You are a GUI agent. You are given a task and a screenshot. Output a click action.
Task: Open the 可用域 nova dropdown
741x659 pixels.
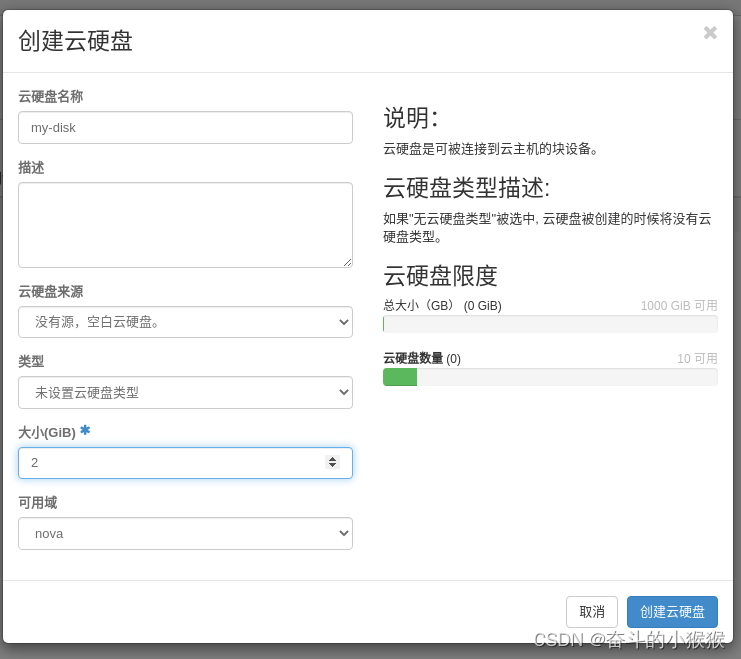(185, 533)
